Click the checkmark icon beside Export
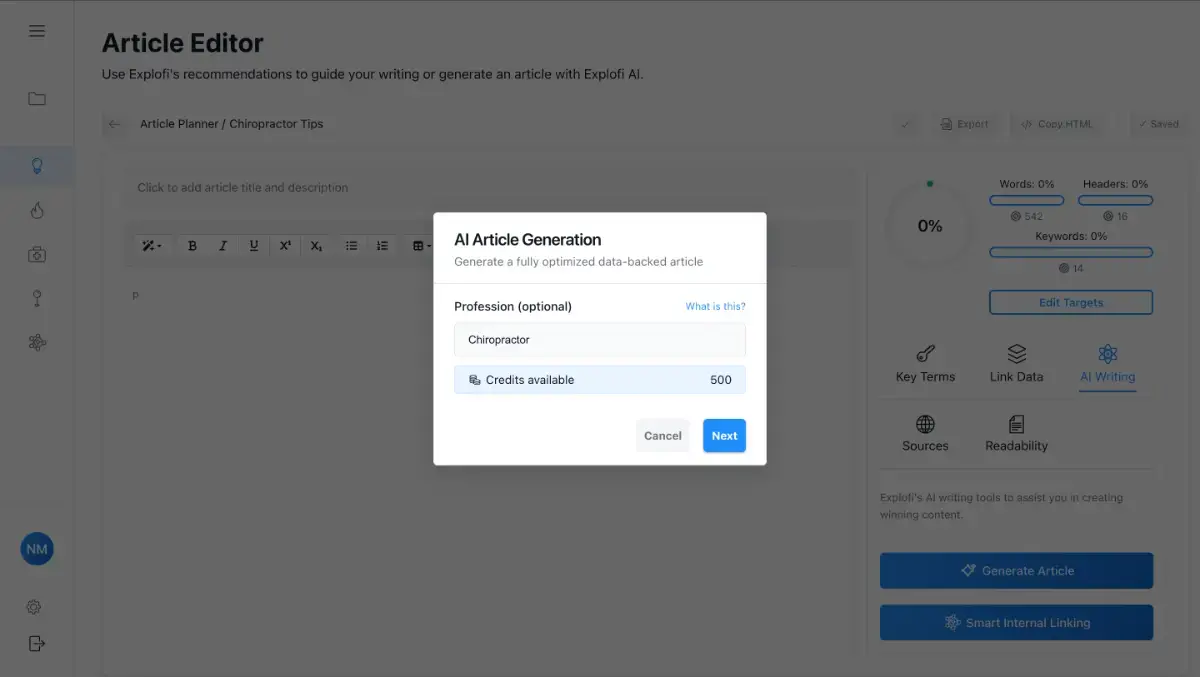 [x=906, y=124]
